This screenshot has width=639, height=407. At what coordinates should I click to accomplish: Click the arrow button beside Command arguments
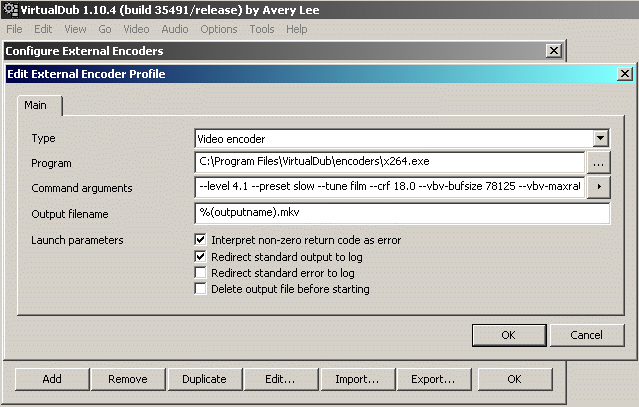[x=599, y=187]
